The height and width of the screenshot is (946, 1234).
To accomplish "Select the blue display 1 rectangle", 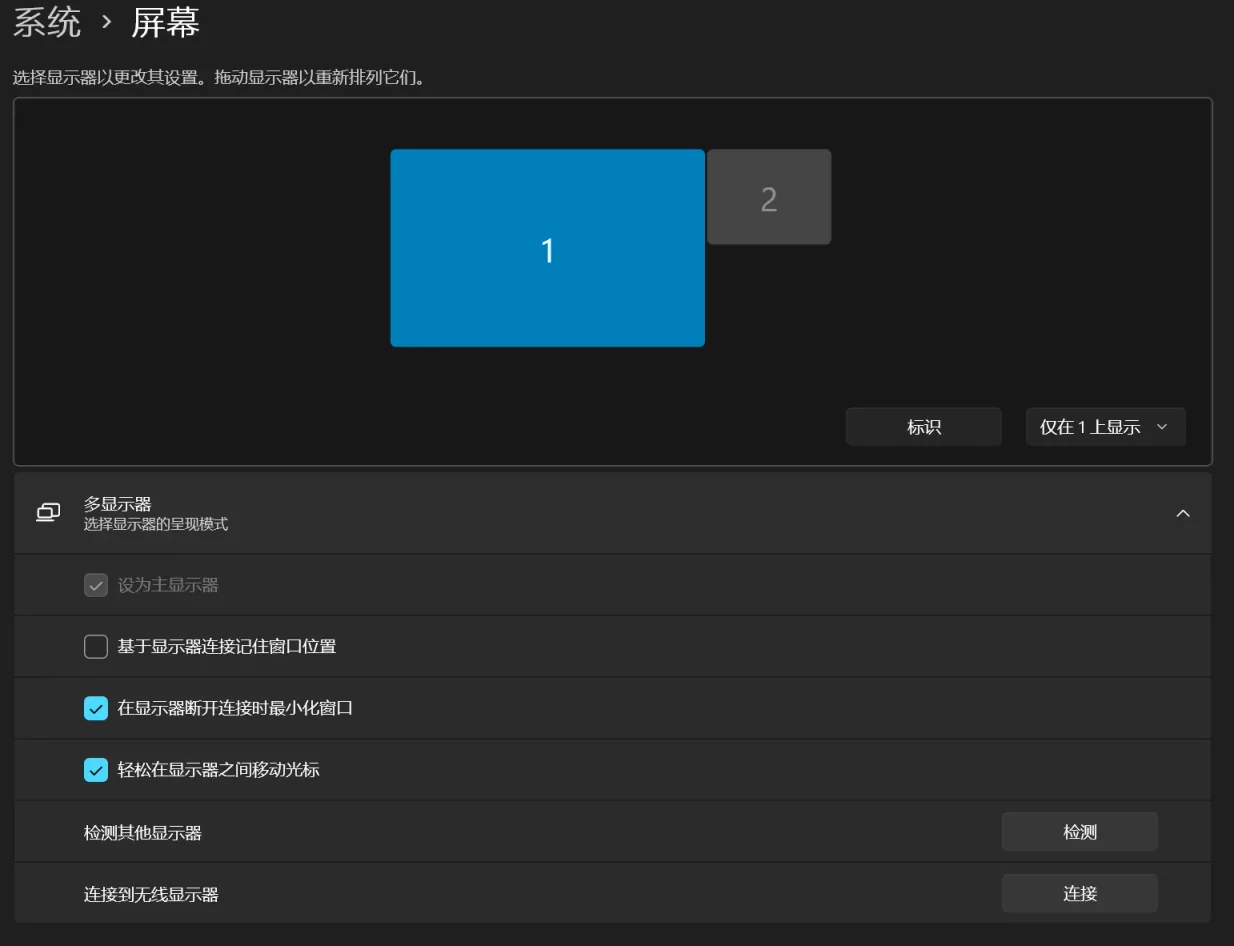I will 547,248.
